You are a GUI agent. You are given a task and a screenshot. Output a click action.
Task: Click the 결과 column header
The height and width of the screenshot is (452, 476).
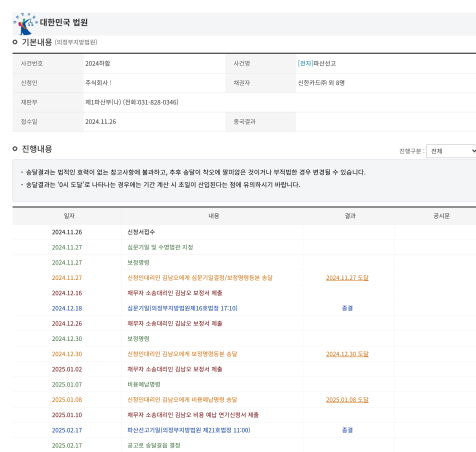(x=350, y=216)
